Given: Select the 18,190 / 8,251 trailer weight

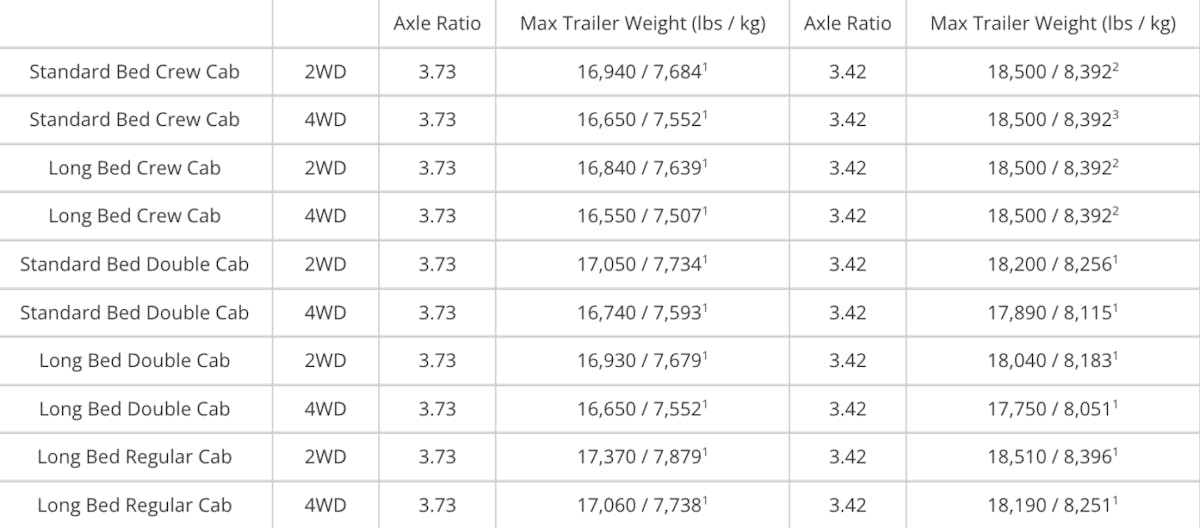Looking at the screenshot, I should click(1052, 506).
